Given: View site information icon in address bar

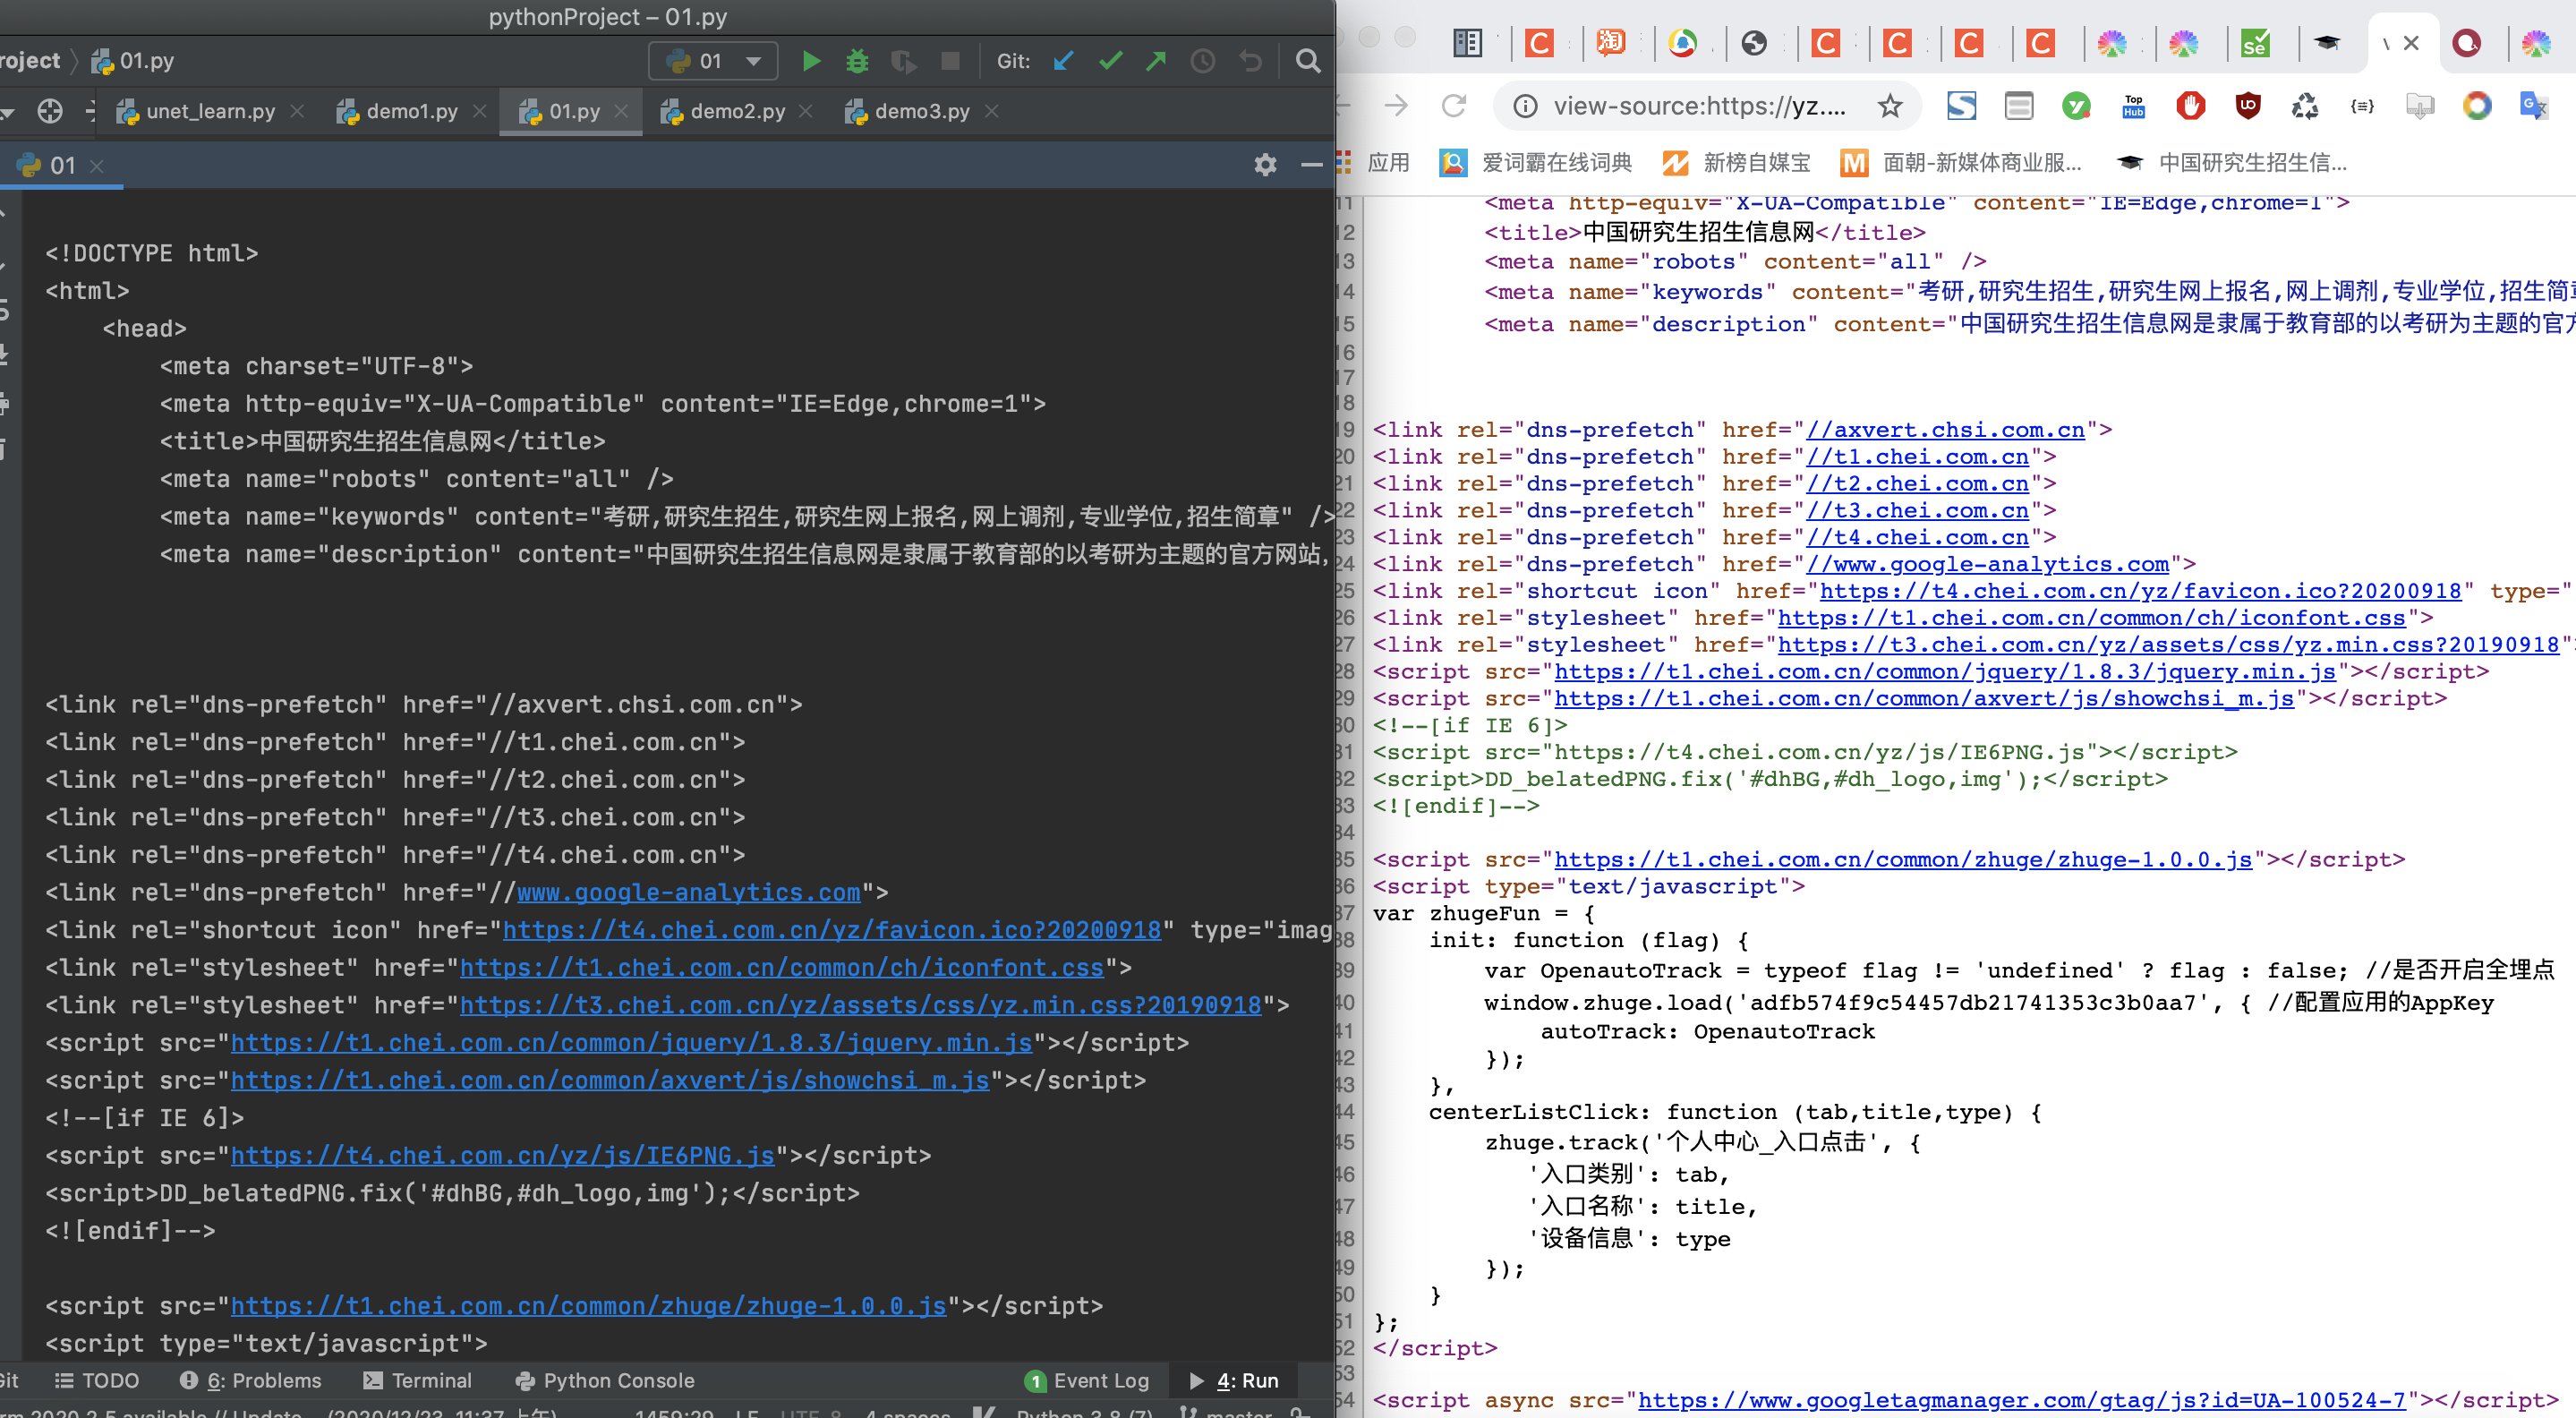Looking at the screenshot, I should coord(1524,106).
